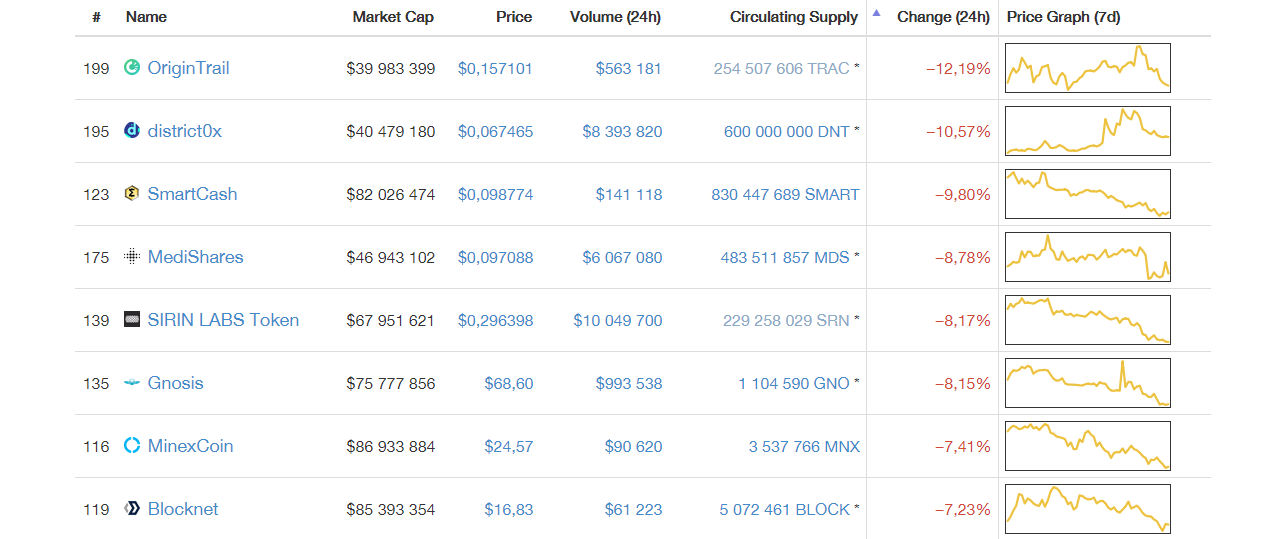The image size is (1280, 539).
Task: Click the SmartCash coin logo icon
Action: pyautogui.click(x=131, y=194)
